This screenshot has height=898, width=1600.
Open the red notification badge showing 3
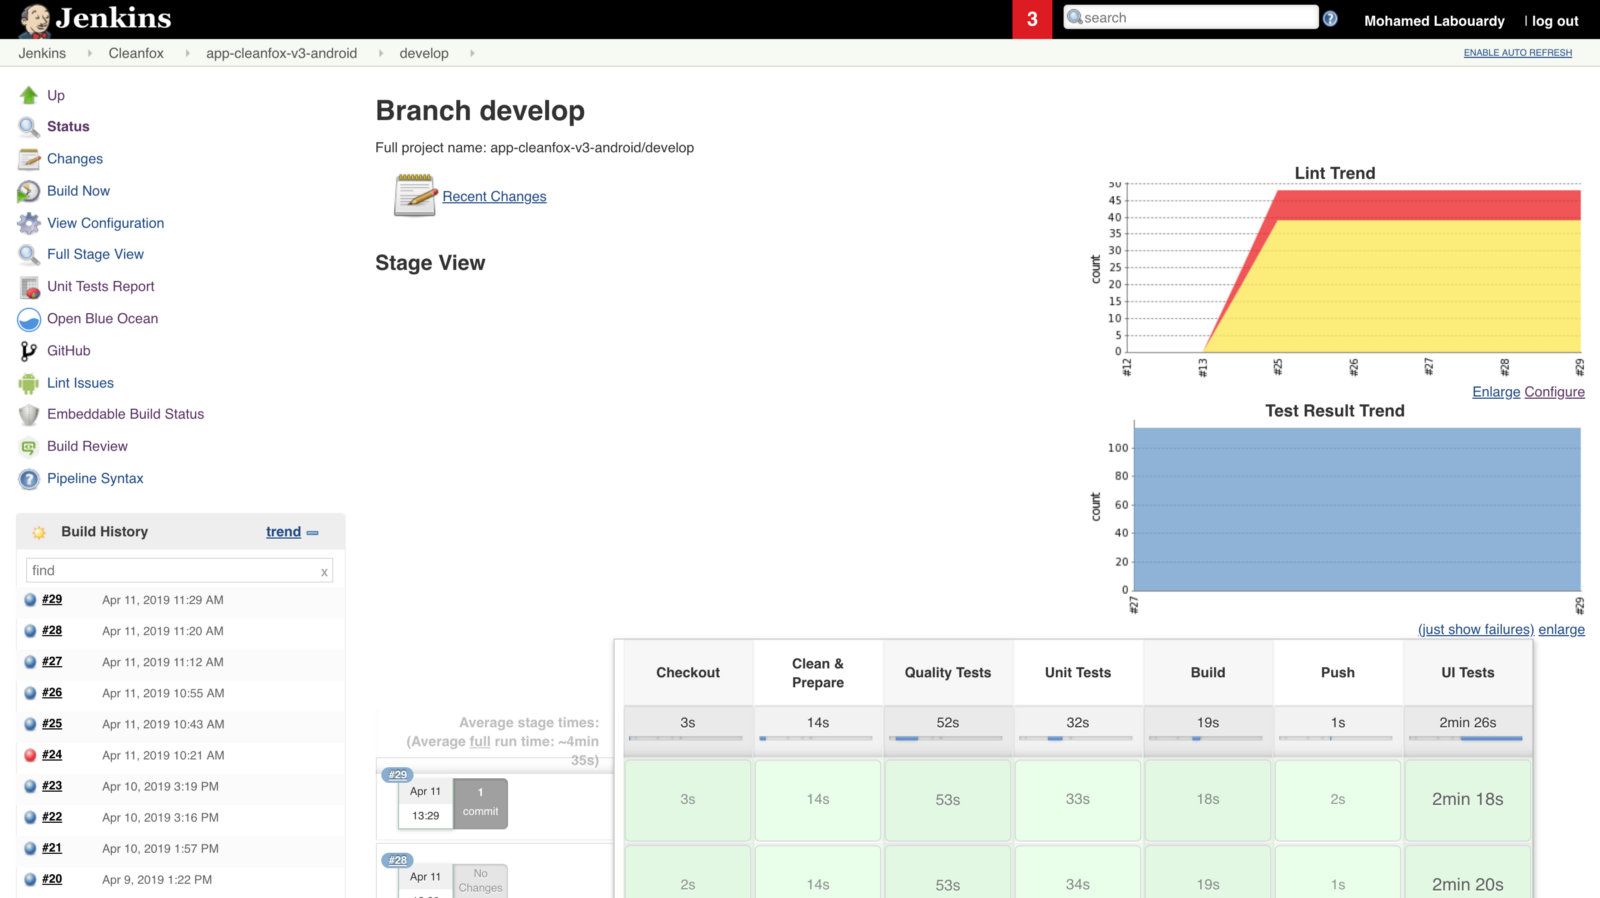(1032, 19)
